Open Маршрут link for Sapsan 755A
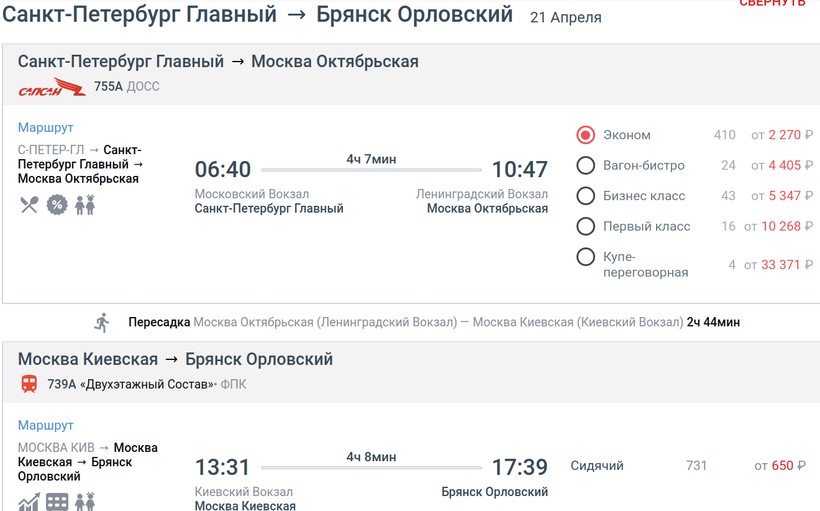The height and width of the screenshot is (511, 820). click(x=46, y=128)
